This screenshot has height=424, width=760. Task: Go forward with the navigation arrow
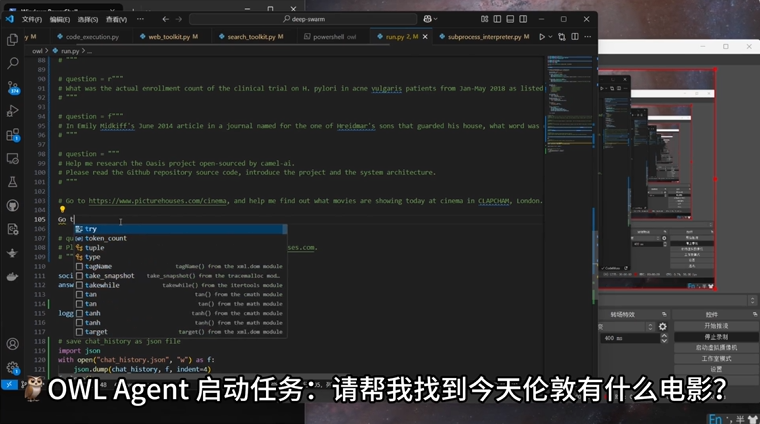179,19
